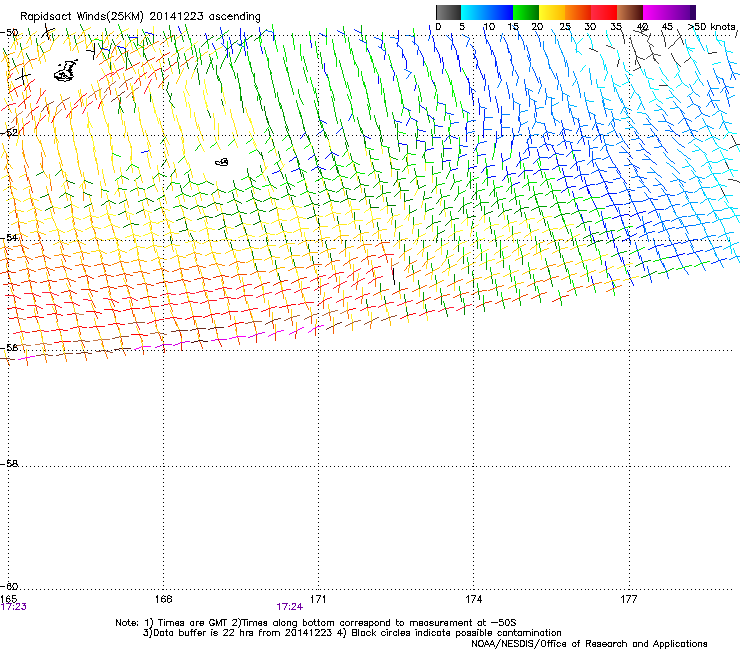Click the purple time stamp '17:24'
The image size is (740, 650).
coord(290,607)
